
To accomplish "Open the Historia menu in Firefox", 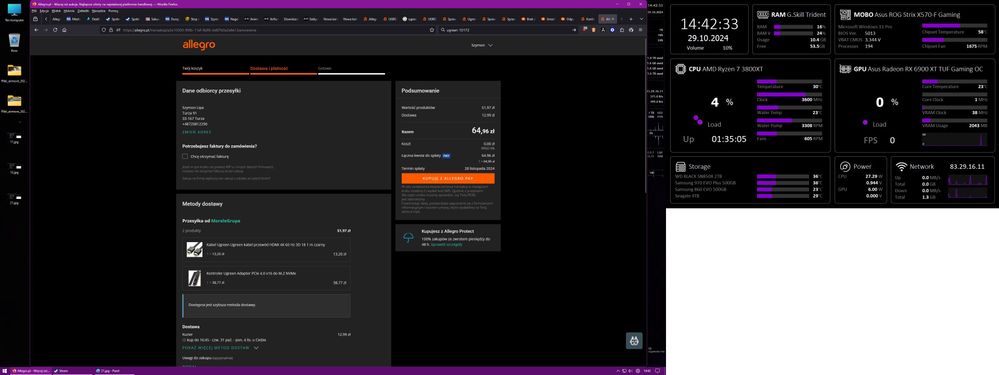I will [69, 11].
